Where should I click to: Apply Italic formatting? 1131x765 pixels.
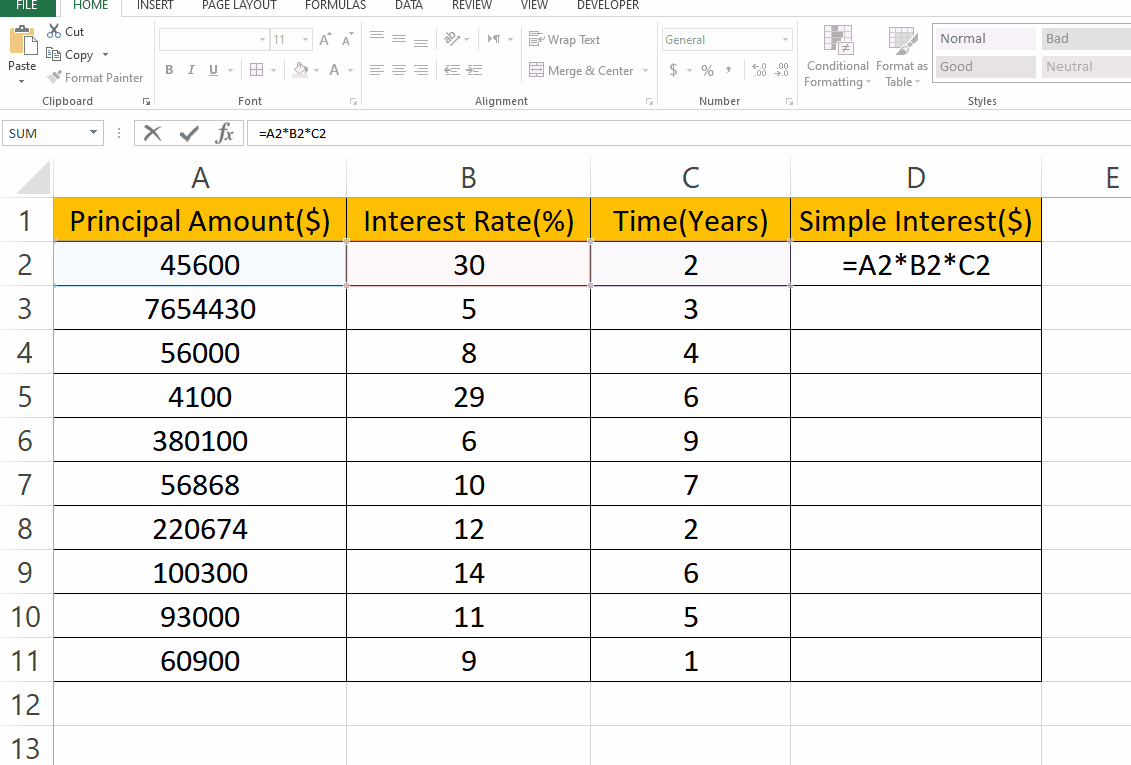point(189,70)
